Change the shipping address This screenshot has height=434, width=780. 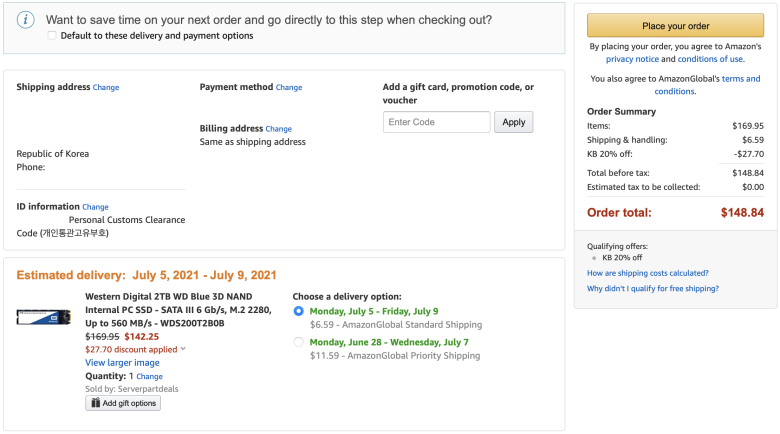(x=106, y=87)
